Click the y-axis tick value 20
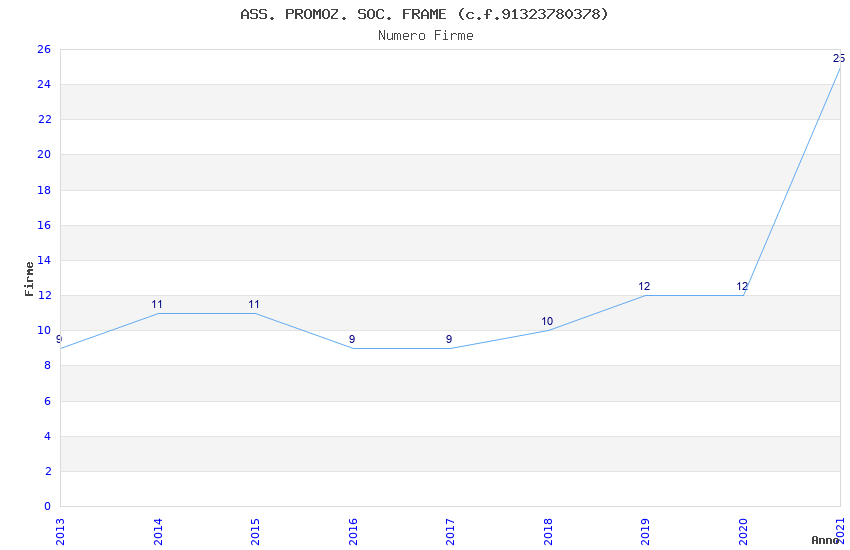The image size is (850, 550). point(44,154)
